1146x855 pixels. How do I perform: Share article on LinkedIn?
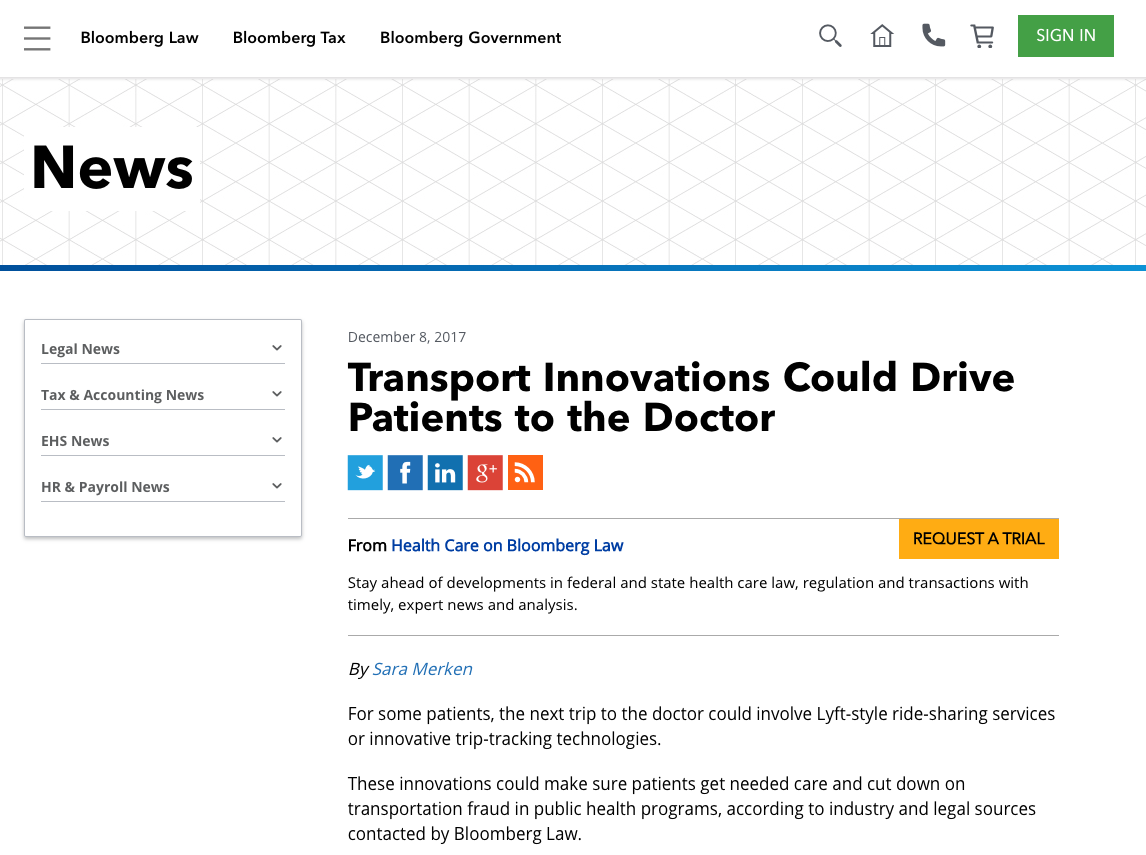[445, 472]
